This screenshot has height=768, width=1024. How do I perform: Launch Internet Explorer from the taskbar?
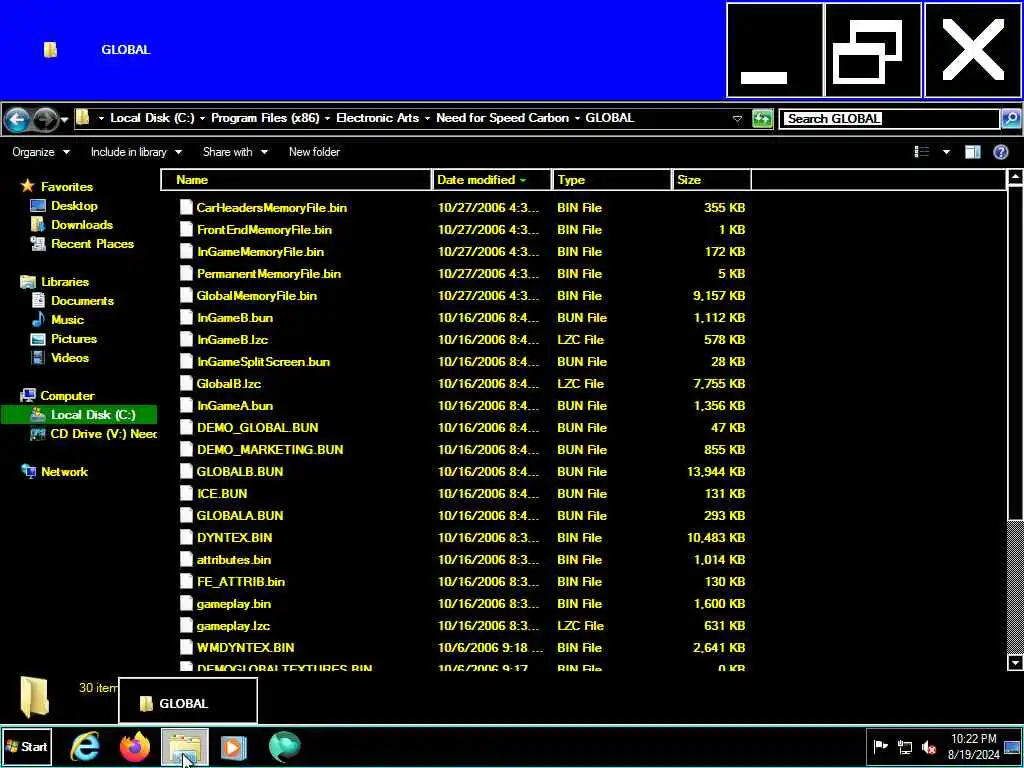click(x=85, y=746)
